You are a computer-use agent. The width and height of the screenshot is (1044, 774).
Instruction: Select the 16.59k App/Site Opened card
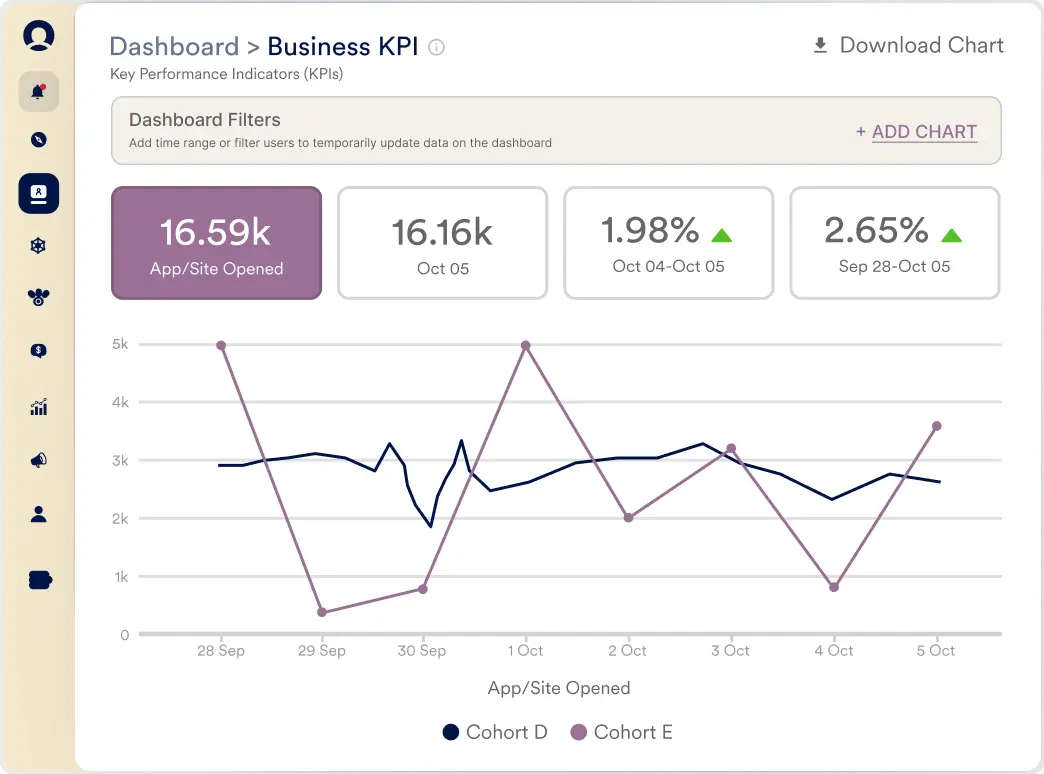[216, 243]
